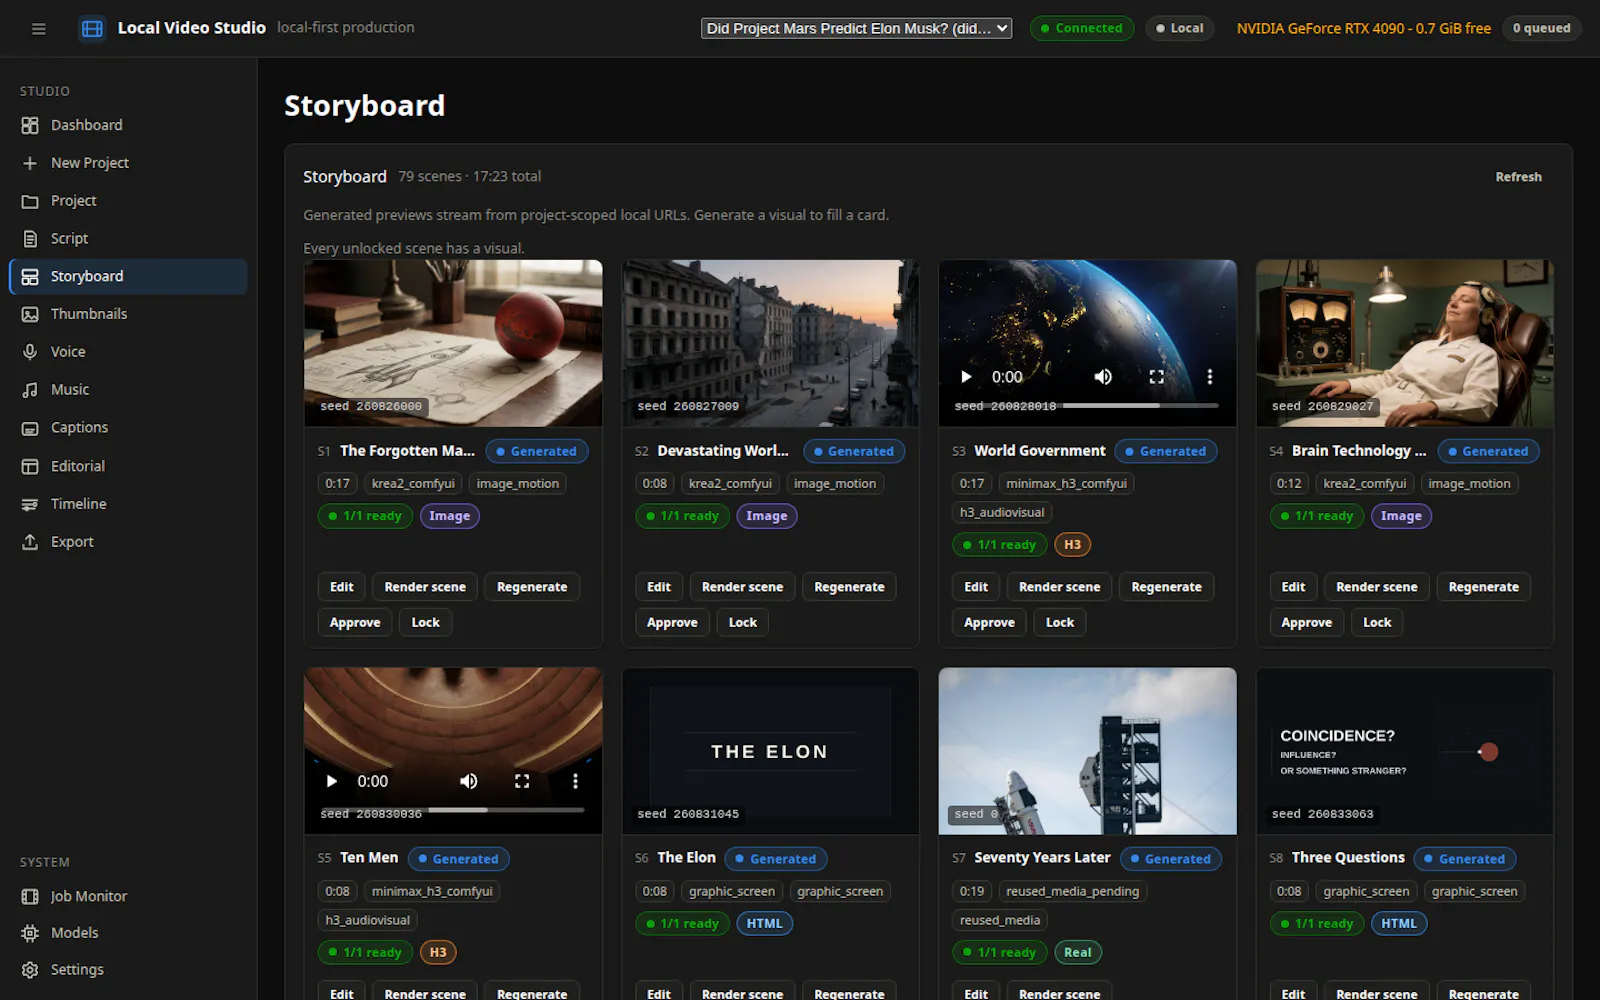
Task: Click the S8 Three Questions title
Action: pos(1348,858)
